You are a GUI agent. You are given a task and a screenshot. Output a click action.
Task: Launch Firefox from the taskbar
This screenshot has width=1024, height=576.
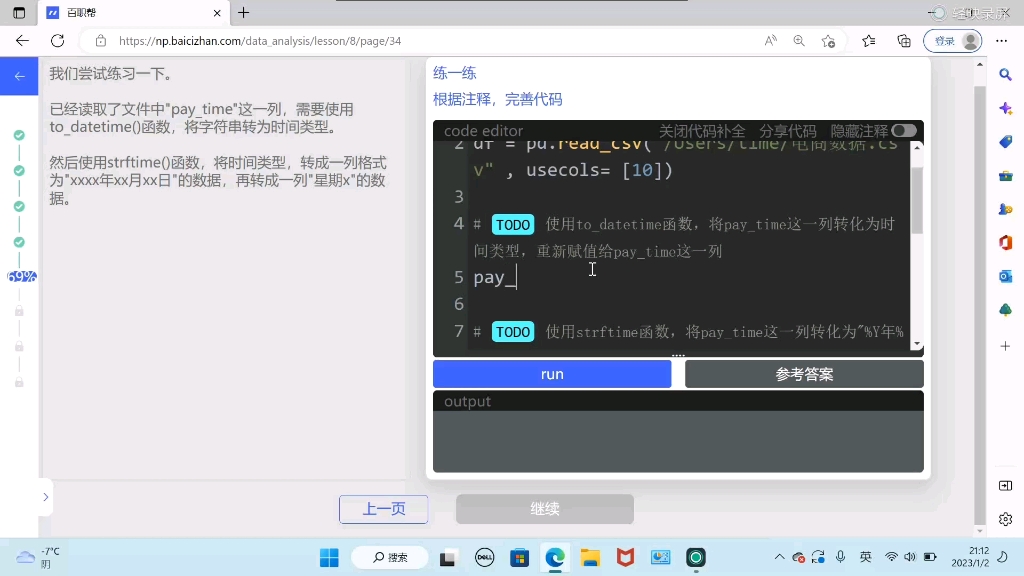625,557
